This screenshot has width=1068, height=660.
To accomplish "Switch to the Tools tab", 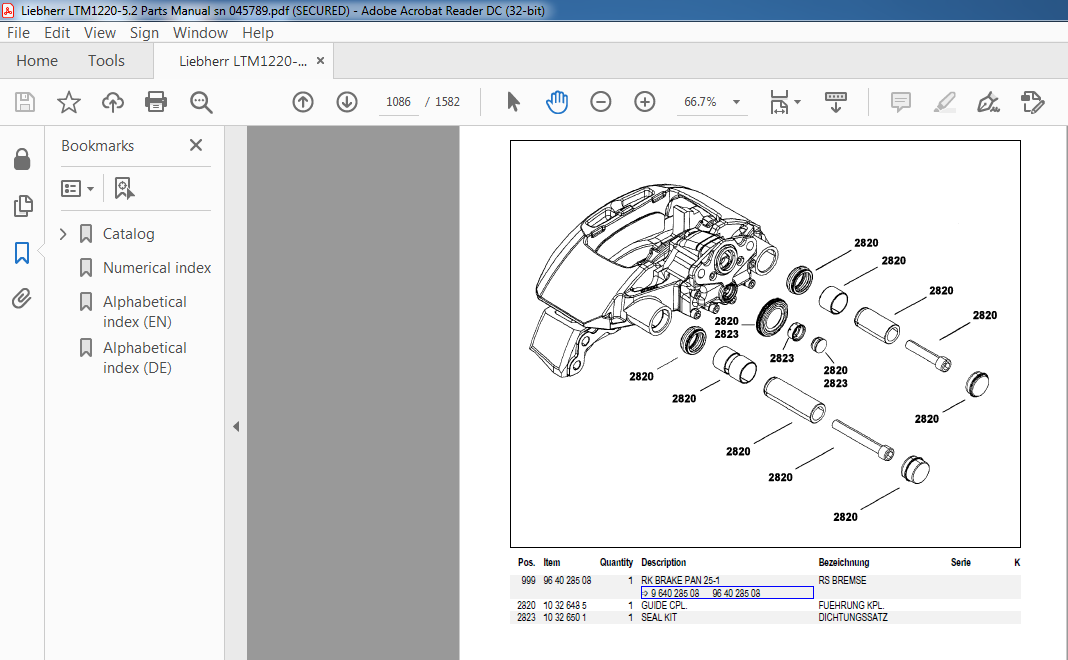I will coord(106,61).
